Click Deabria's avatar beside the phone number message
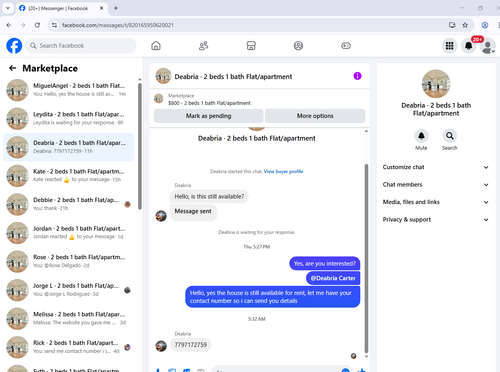This screenshot has height=372, width=500. [161, 346]
